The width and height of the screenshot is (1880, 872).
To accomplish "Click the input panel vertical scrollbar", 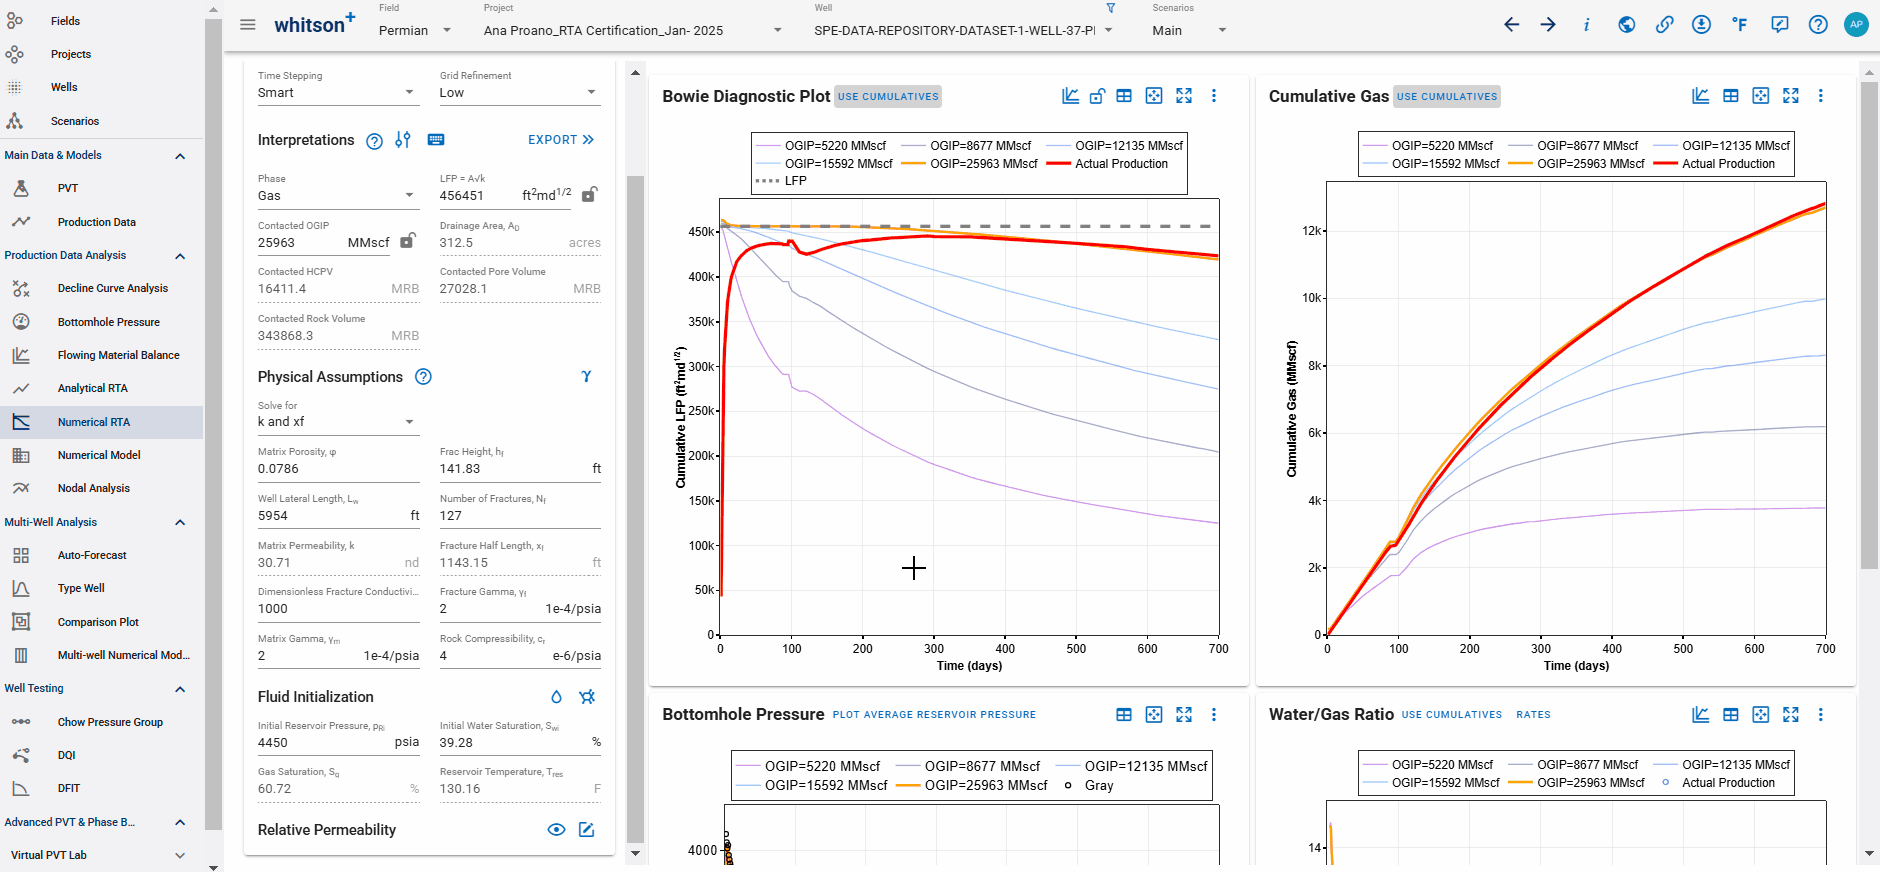I will [635, 508].
